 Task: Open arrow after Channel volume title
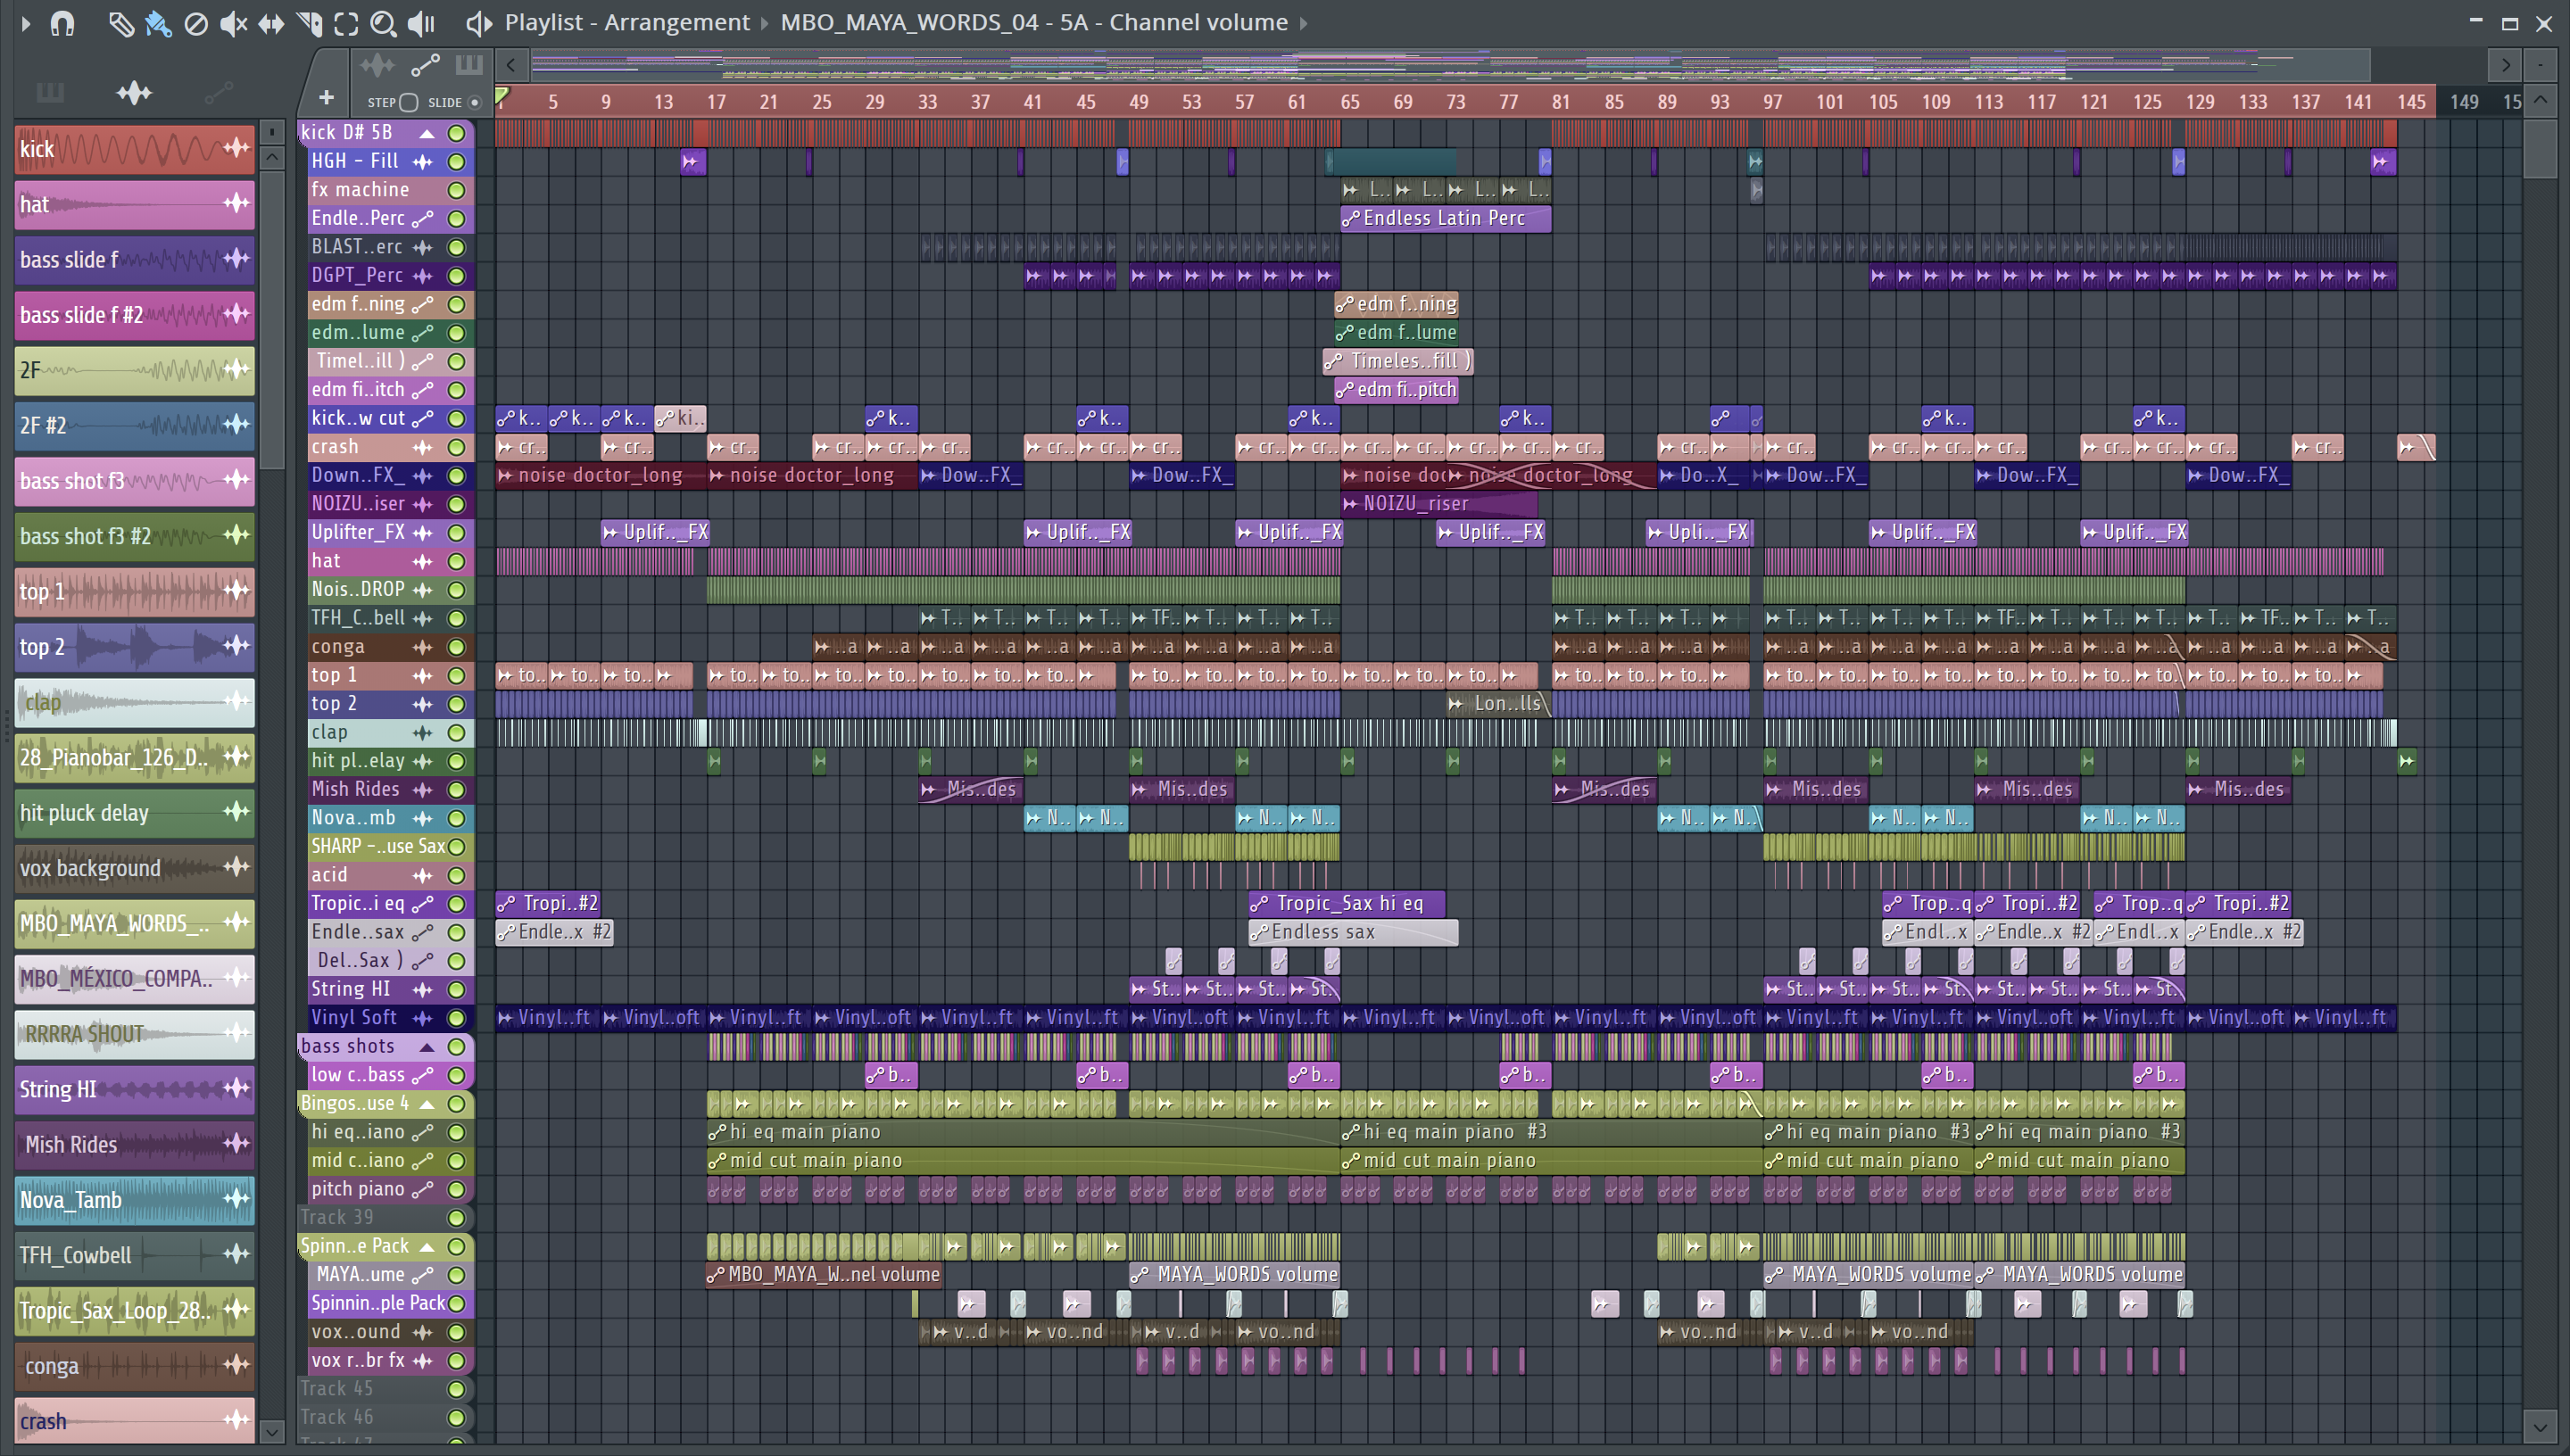point(1304,23)
